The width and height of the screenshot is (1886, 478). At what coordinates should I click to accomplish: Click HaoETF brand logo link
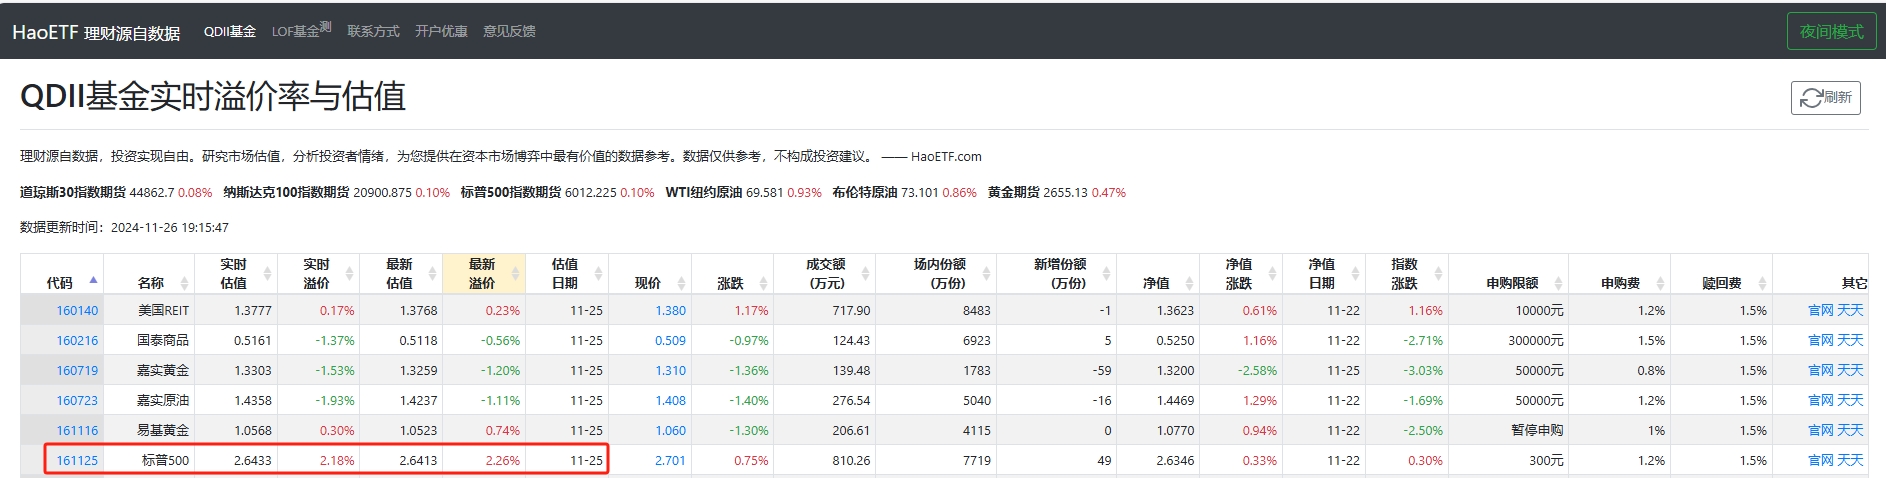[96, 33]
